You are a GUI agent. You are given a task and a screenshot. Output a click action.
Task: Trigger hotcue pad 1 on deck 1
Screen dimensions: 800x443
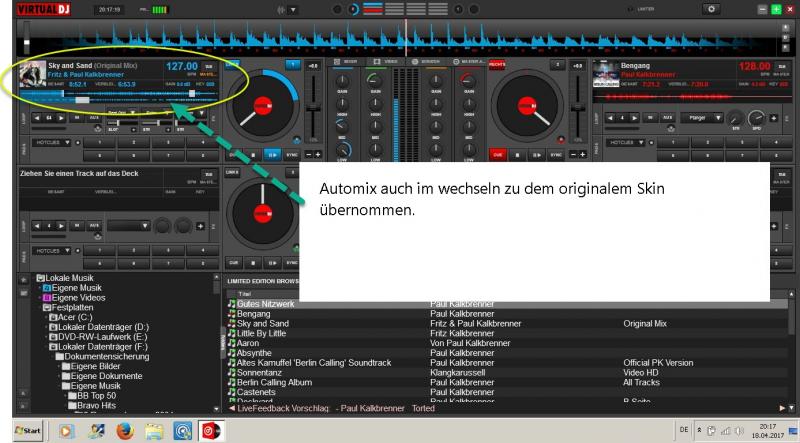tap(100, 143)
